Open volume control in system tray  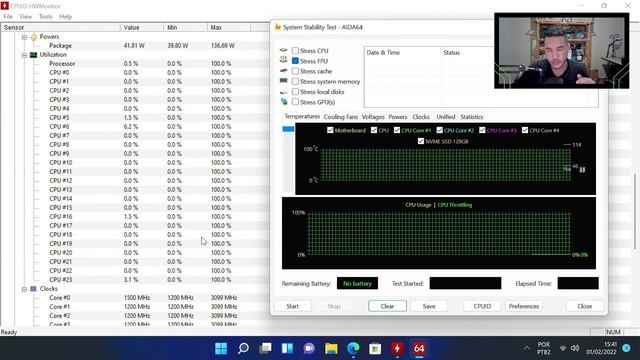coord(575,348)
